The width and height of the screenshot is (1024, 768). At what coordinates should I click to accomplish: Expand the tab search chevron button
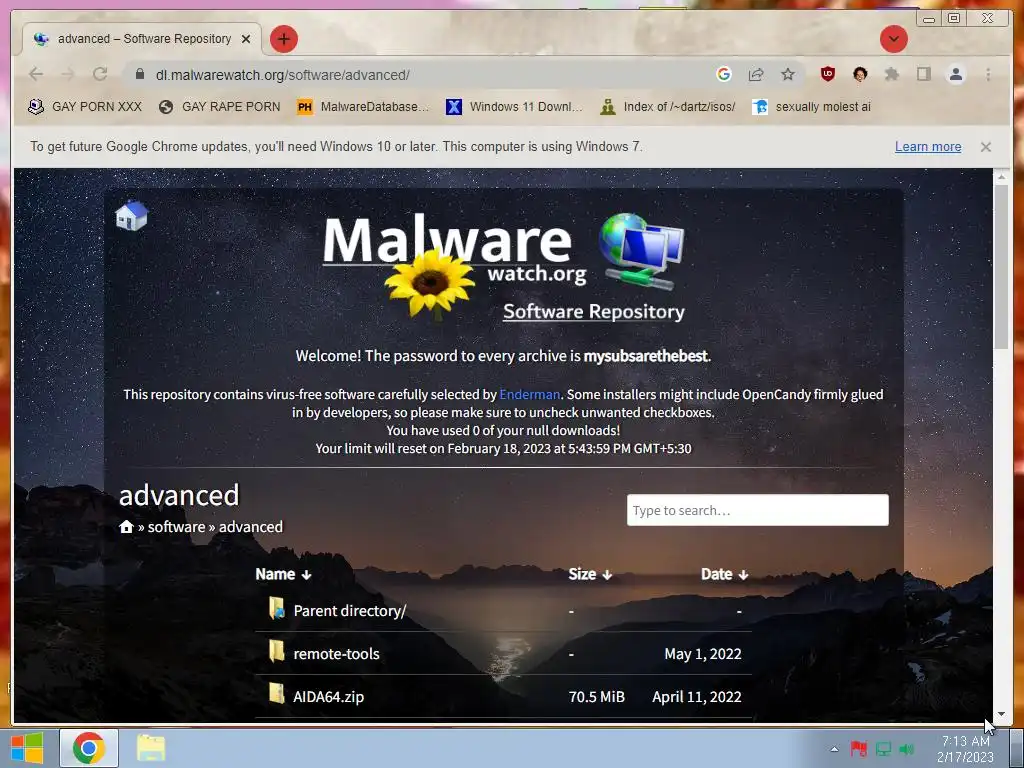[x=893, y=39]
